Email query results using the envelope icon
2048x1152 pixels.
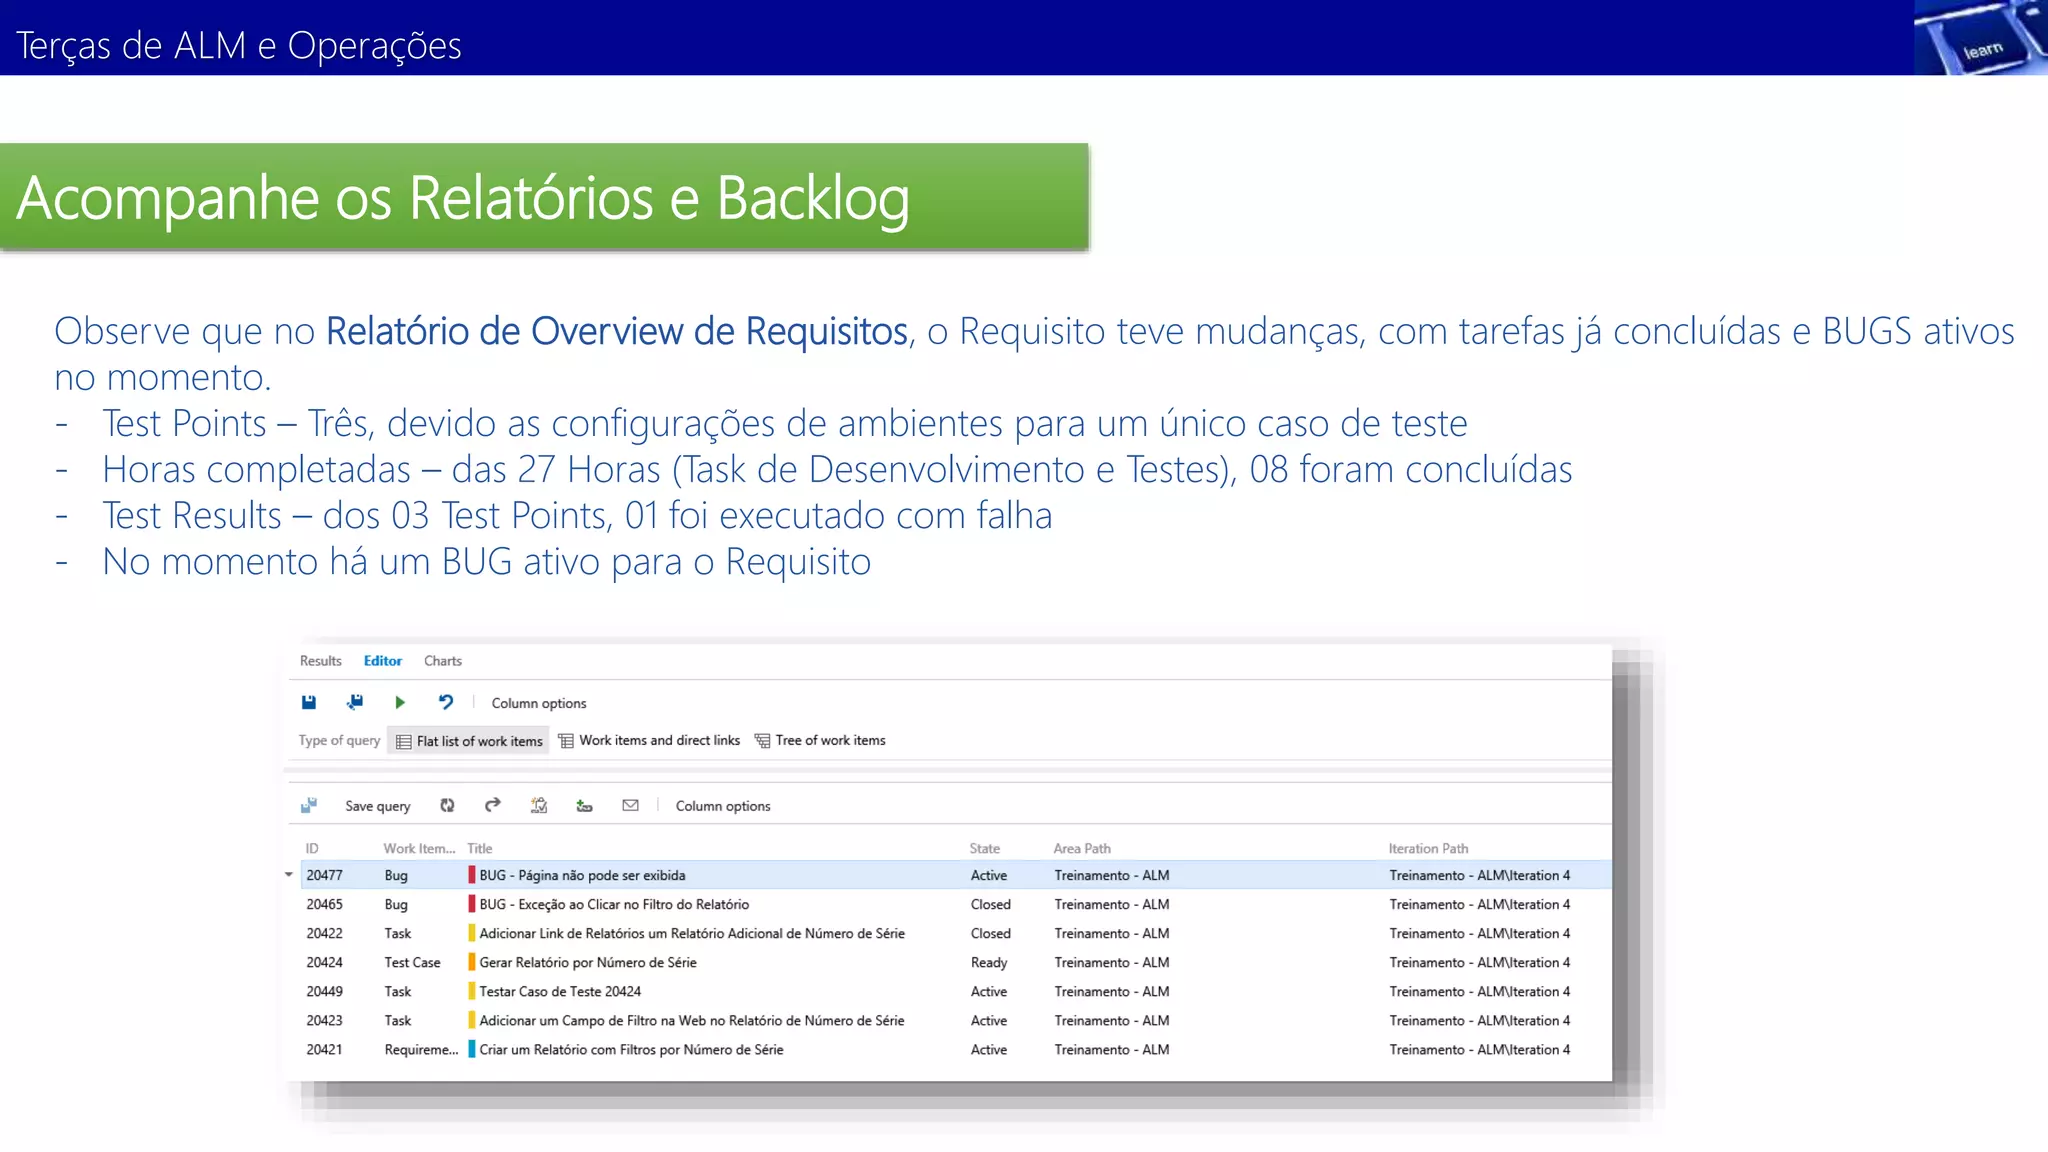pos(630,805)
